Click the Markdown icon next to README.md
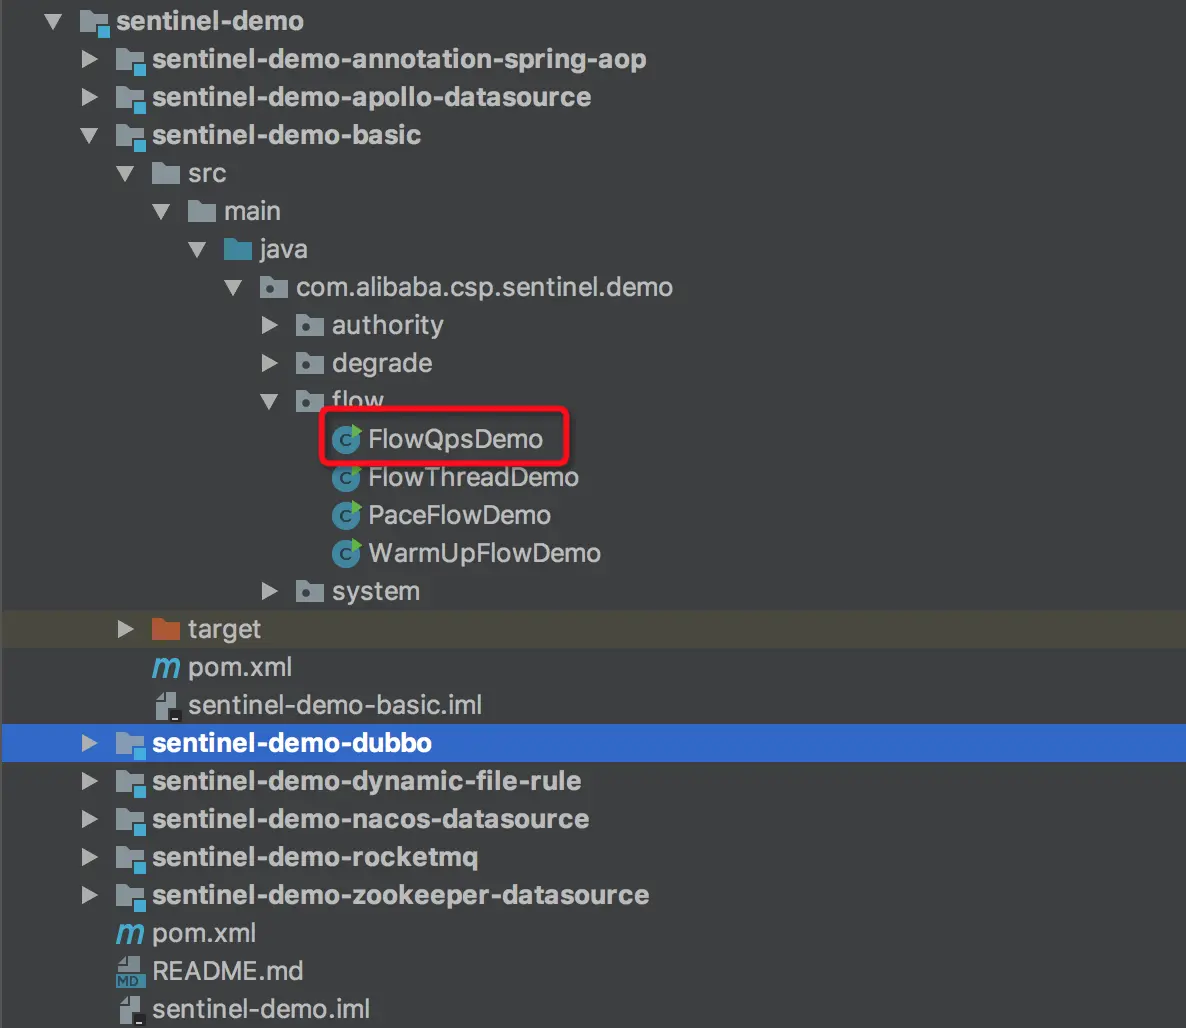Screen dimensions: 1186x1028 [x=128, y=970]
